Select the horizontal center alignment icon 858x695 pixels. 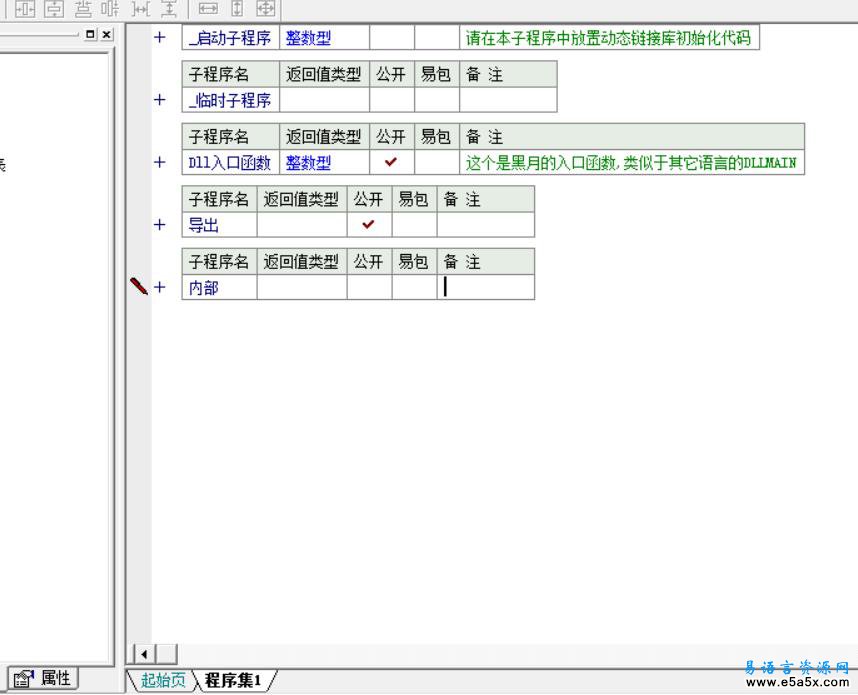(26, 9)
